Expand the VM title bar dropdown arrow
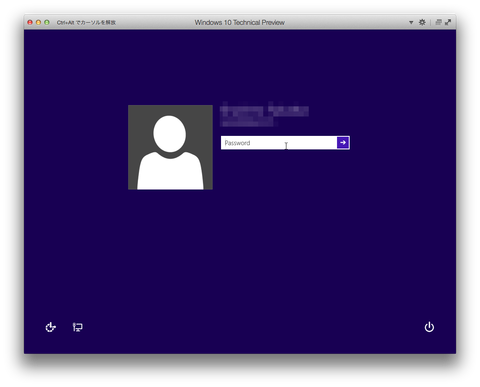 click(411, 22)
